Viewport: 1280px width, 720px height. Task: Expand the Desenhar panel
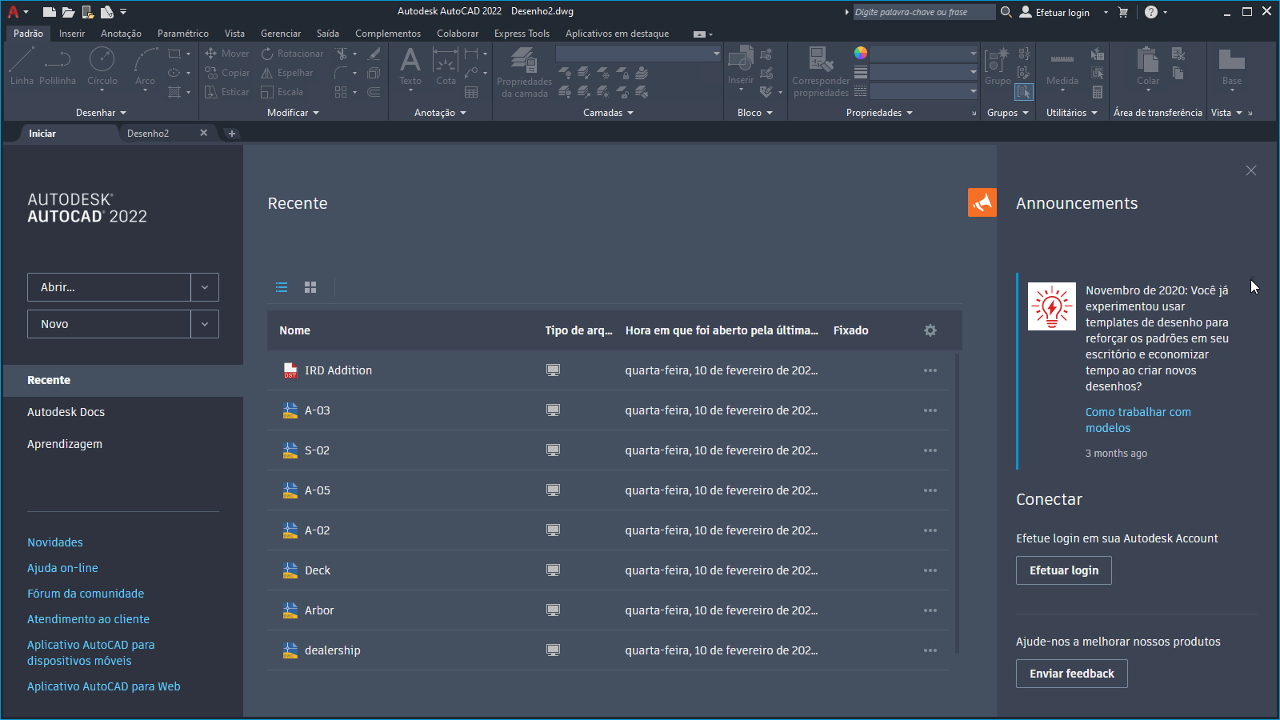pos(101,113)
